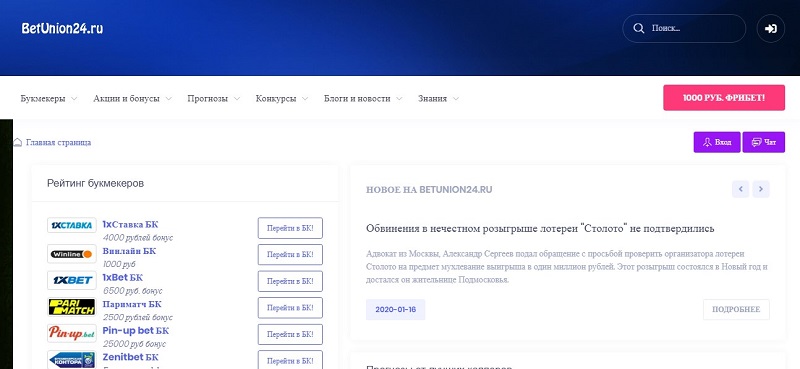Viewport: 800px width, 369px height.
Task: Open the Zenitbet bookmaker logo
Action: coord(72,359)
